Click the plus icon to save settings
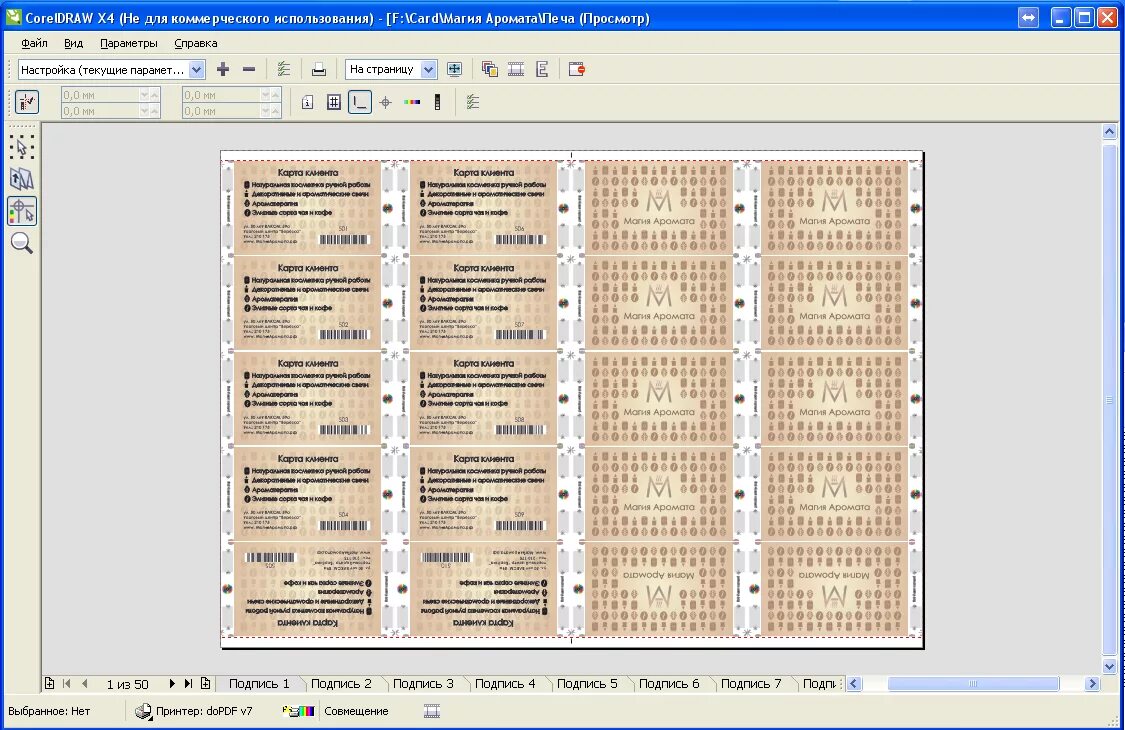This screenshot has height=730, width=1125. click(223, 69)
